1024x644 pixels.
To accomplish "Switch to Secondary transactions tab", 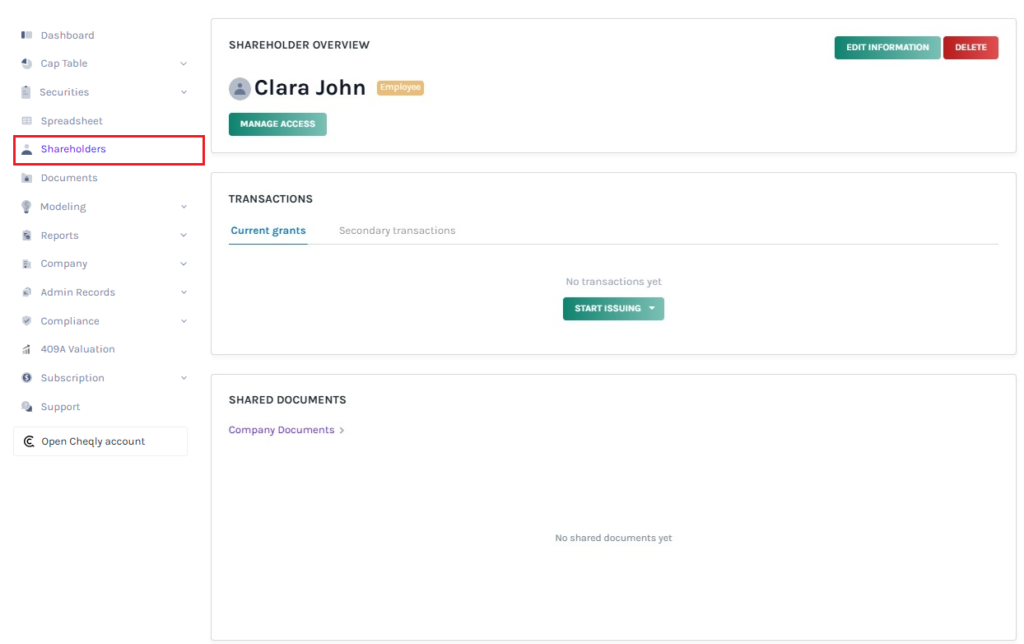I will tap(397, 231).
